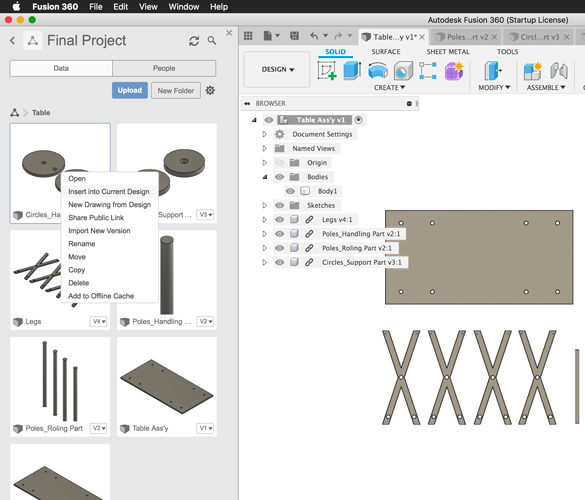Viewport: 585px width, 500px height.
Task: Select the Rectangular Pattern tool
Action: [428, 71]
